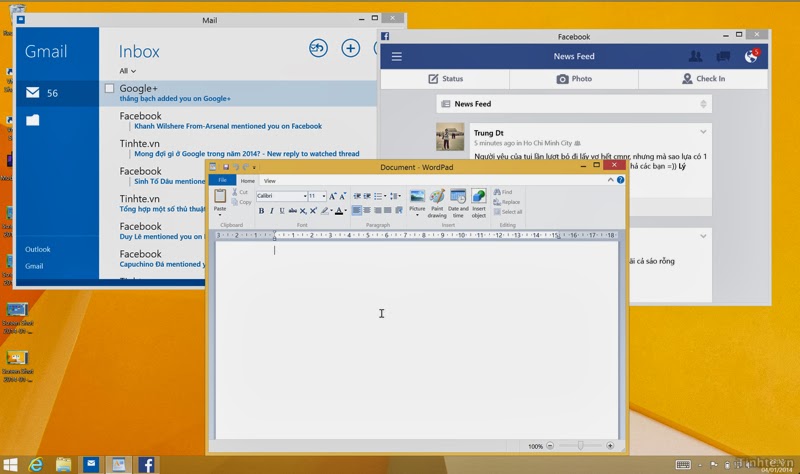Viewport: 800px width, 474px height.
Task: Open the Facebook Check In tab
Action: 703,79
